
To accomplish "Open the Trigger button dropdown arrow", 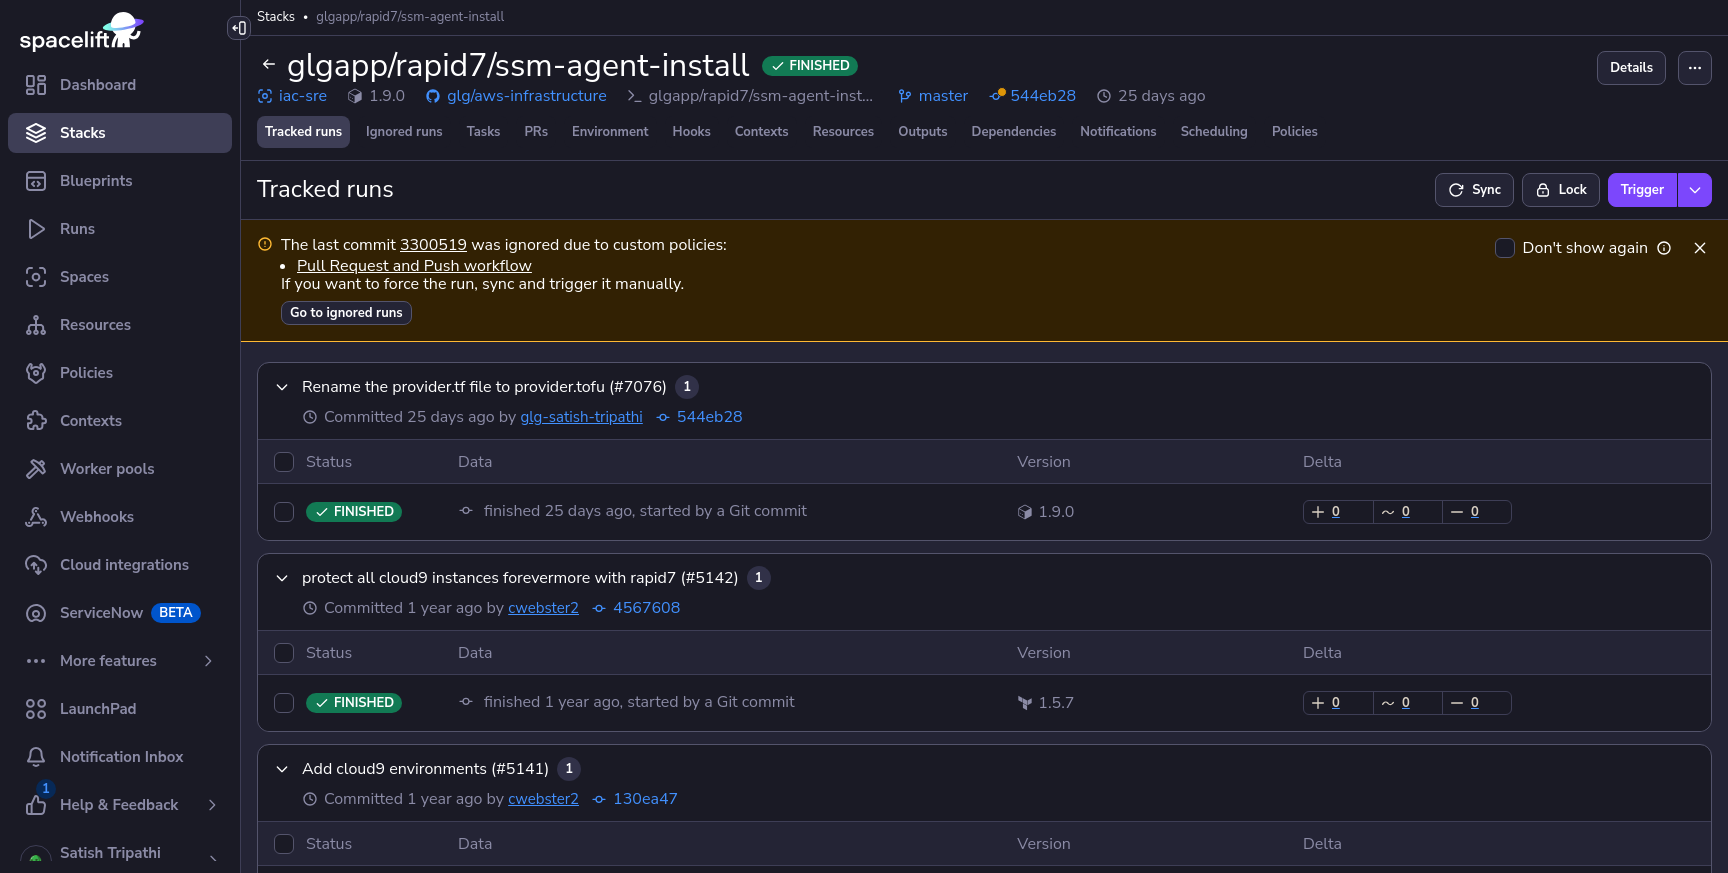I will click(x=1694, y=190).
